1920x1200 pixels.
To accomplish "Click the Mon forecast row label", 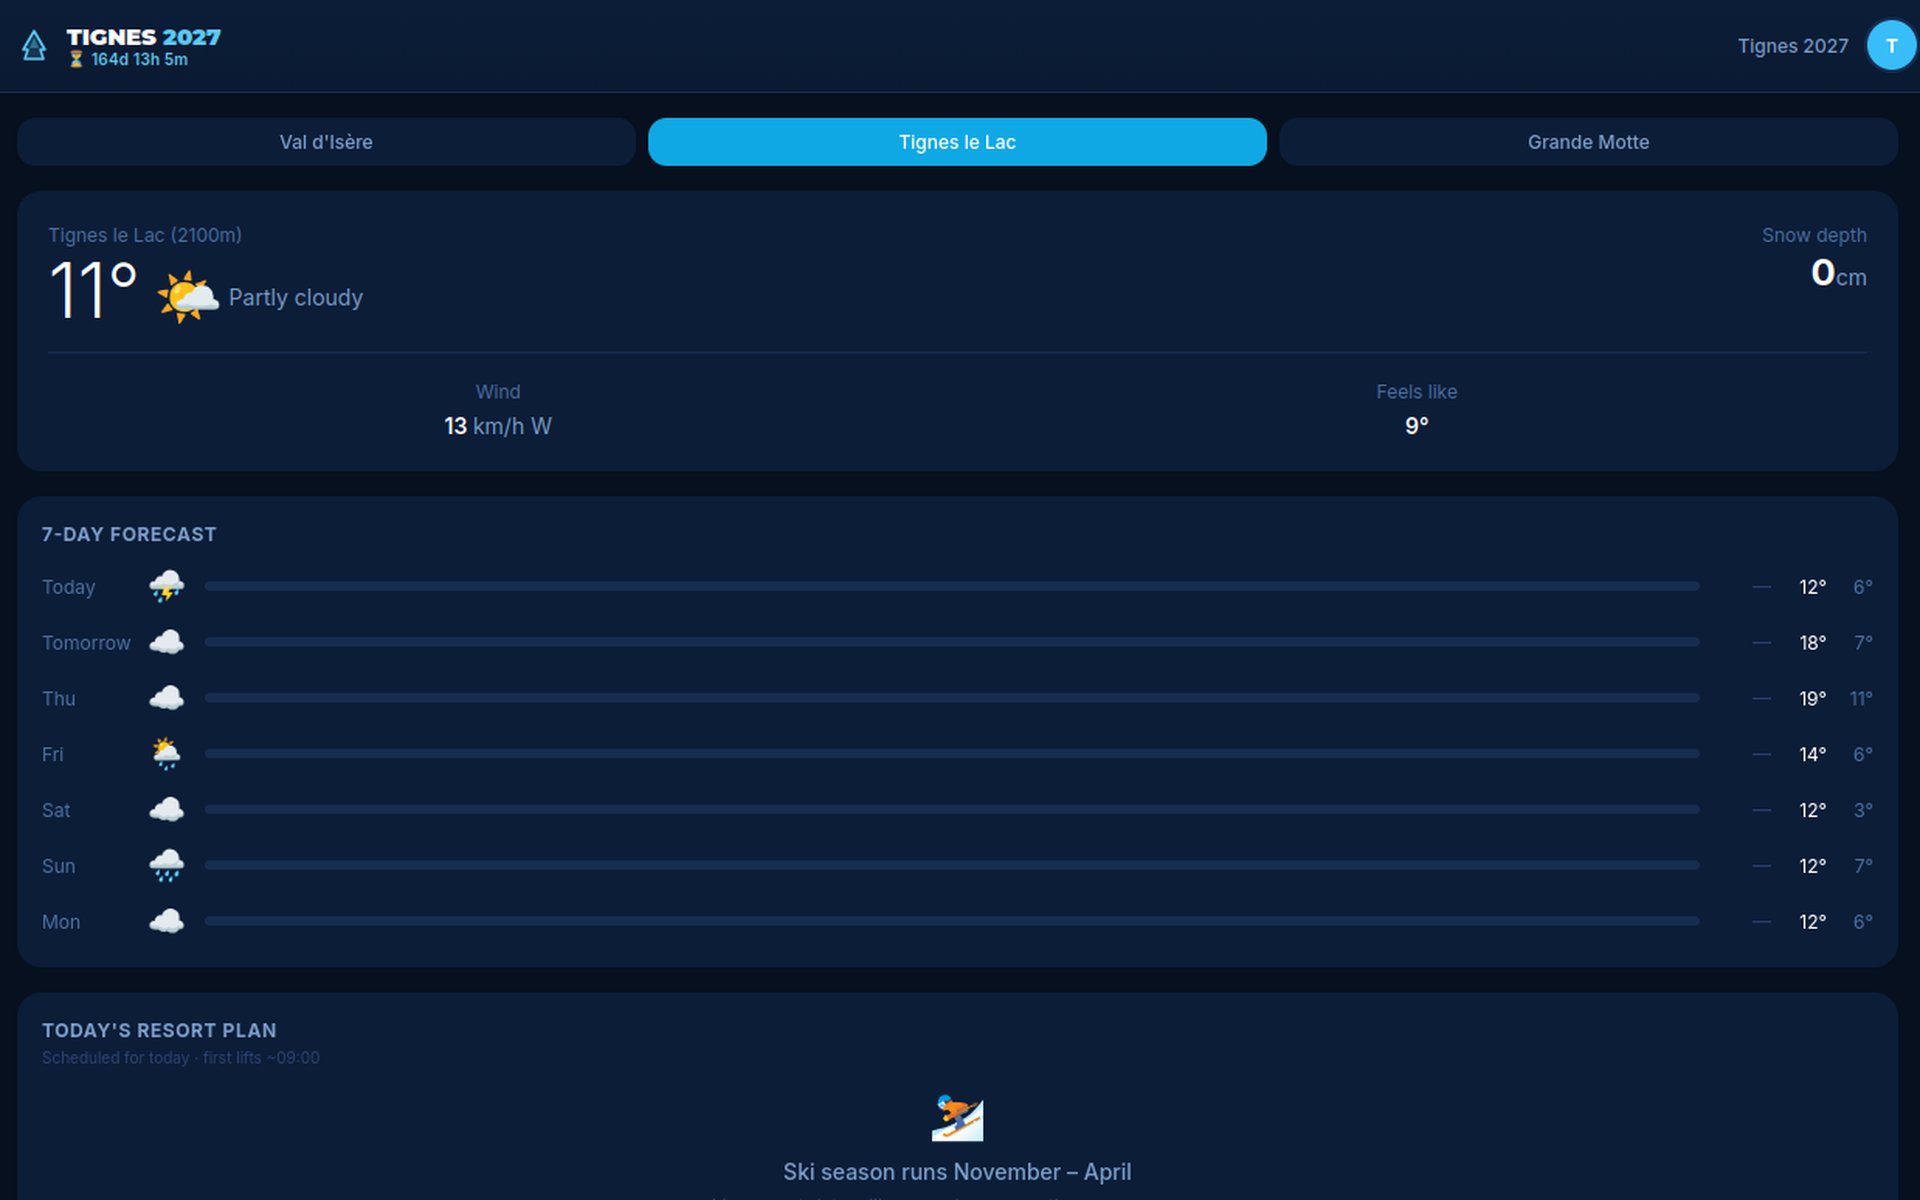I will [61, 922].
